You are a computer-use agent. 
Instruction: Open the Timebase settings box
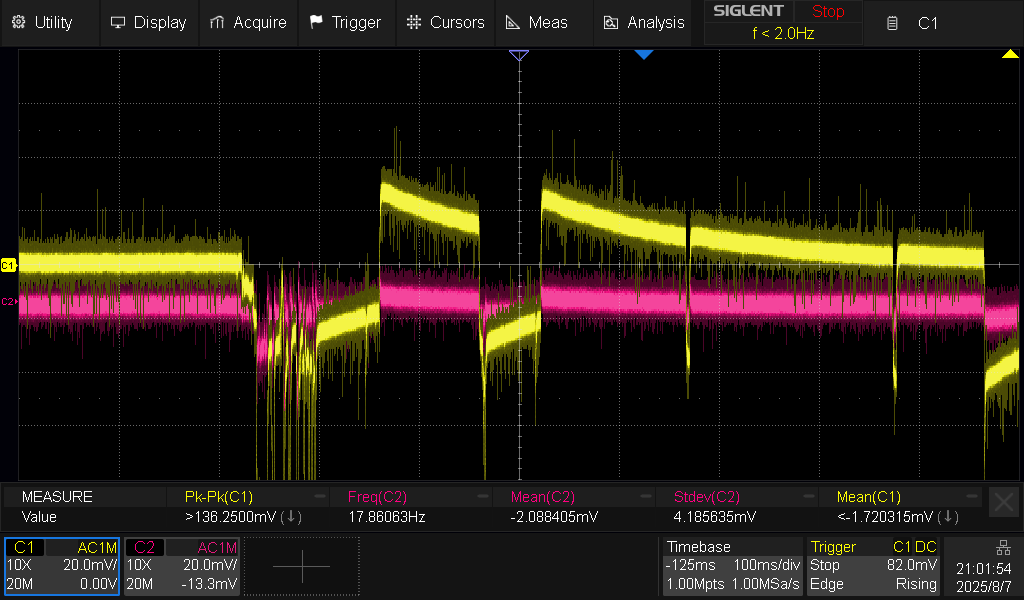coord(732,566)
